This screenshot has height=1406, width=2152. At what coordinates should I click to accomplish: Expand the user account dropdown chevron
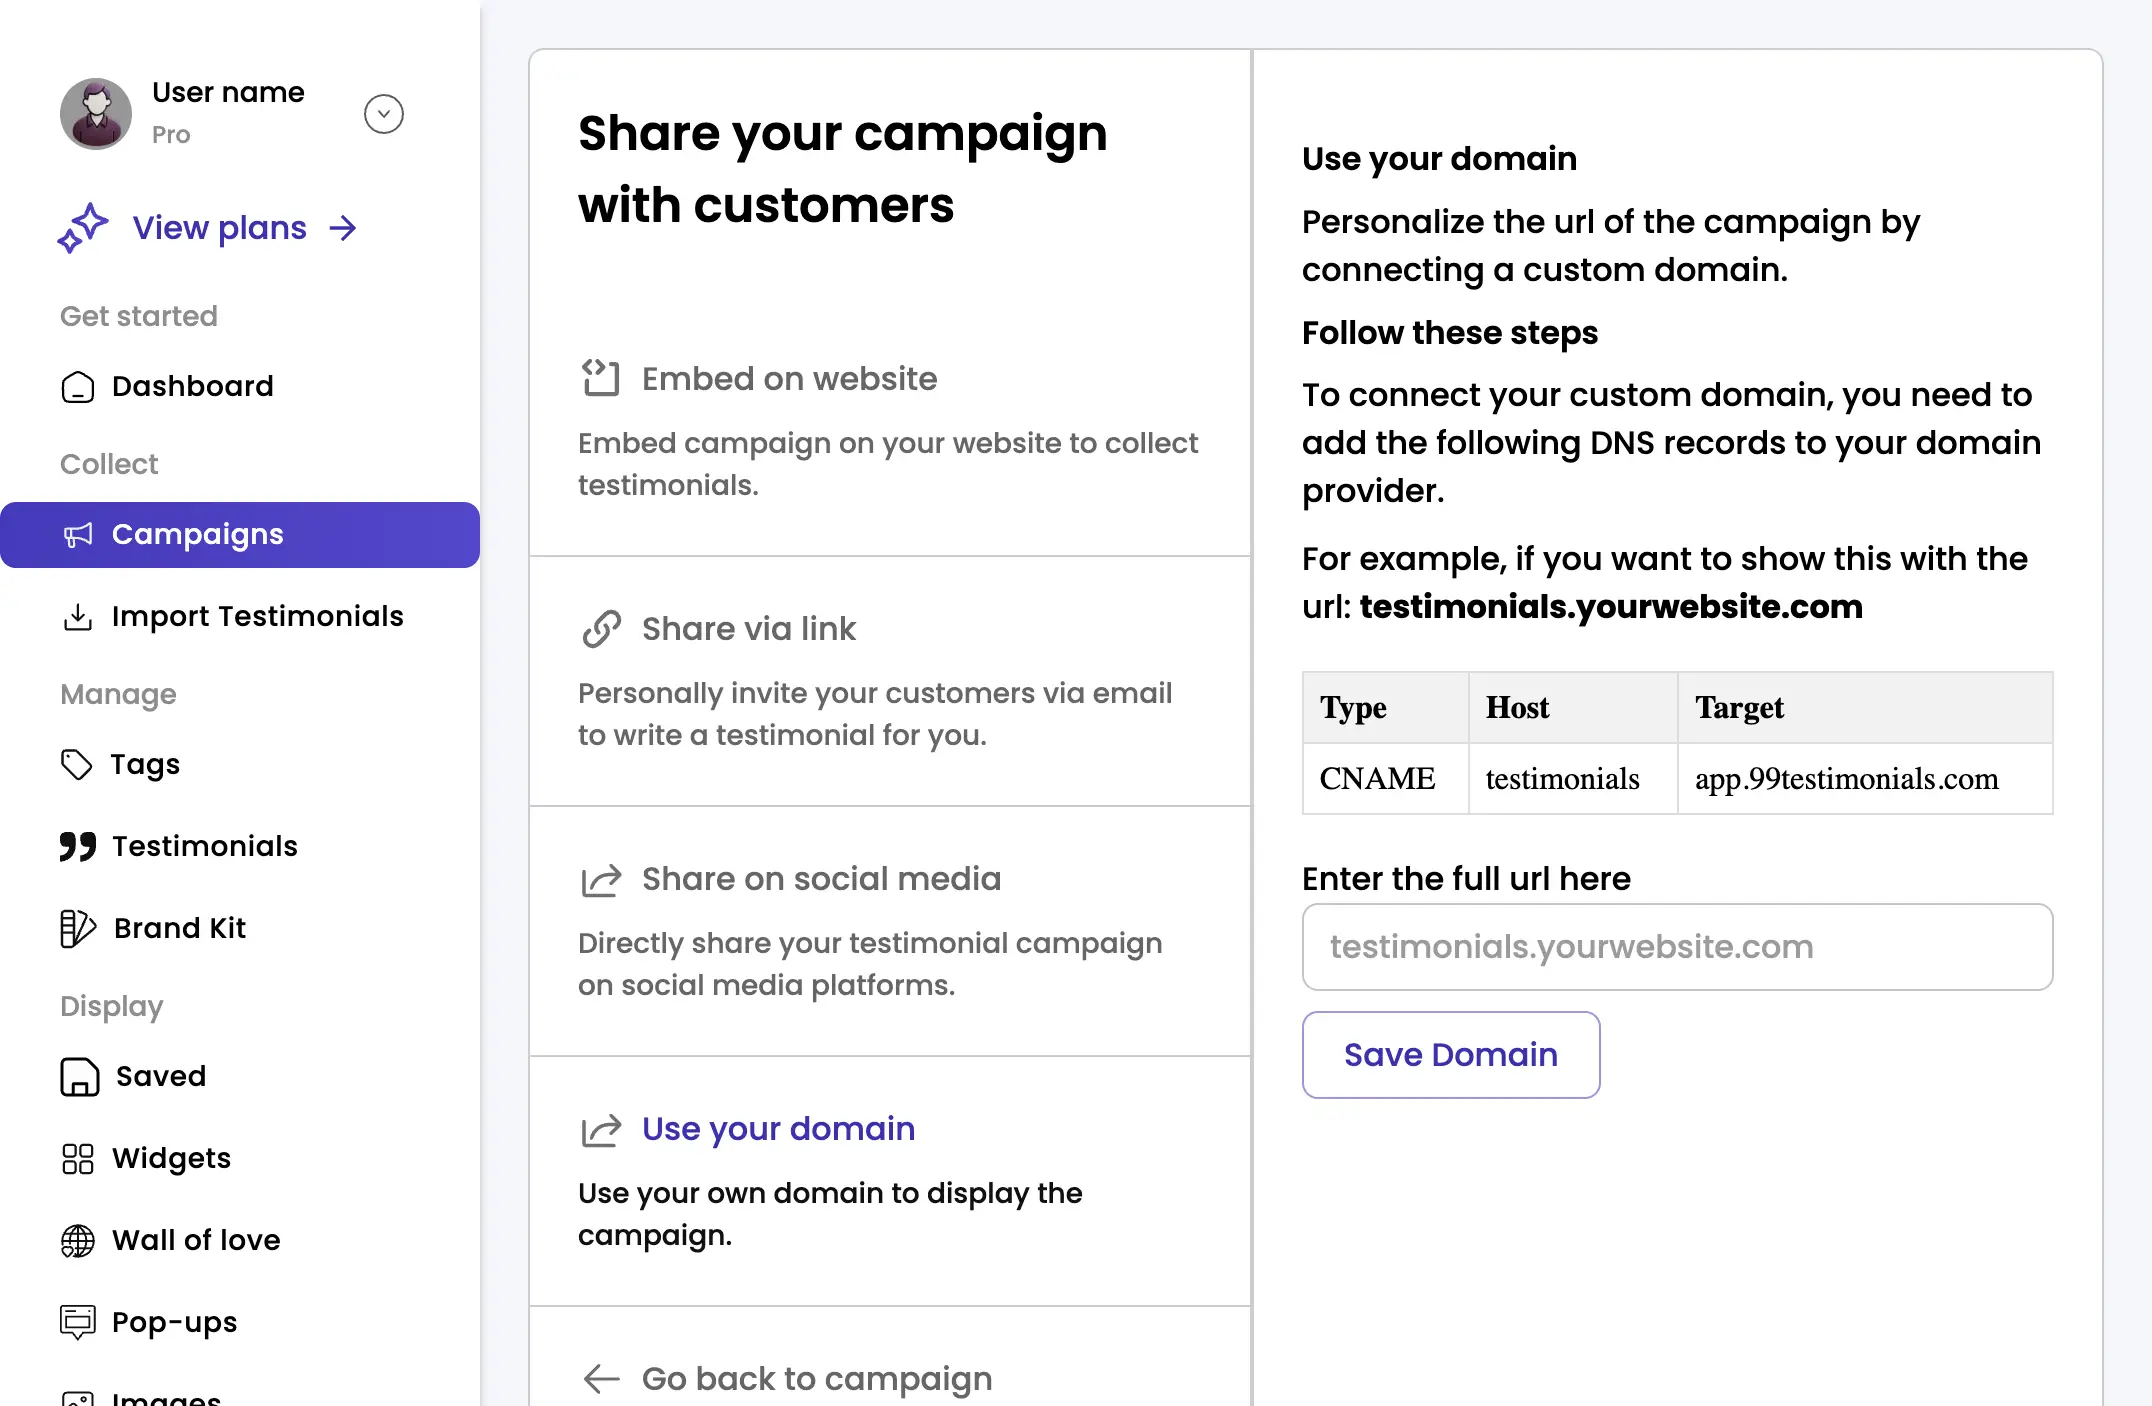click(384, 114)
